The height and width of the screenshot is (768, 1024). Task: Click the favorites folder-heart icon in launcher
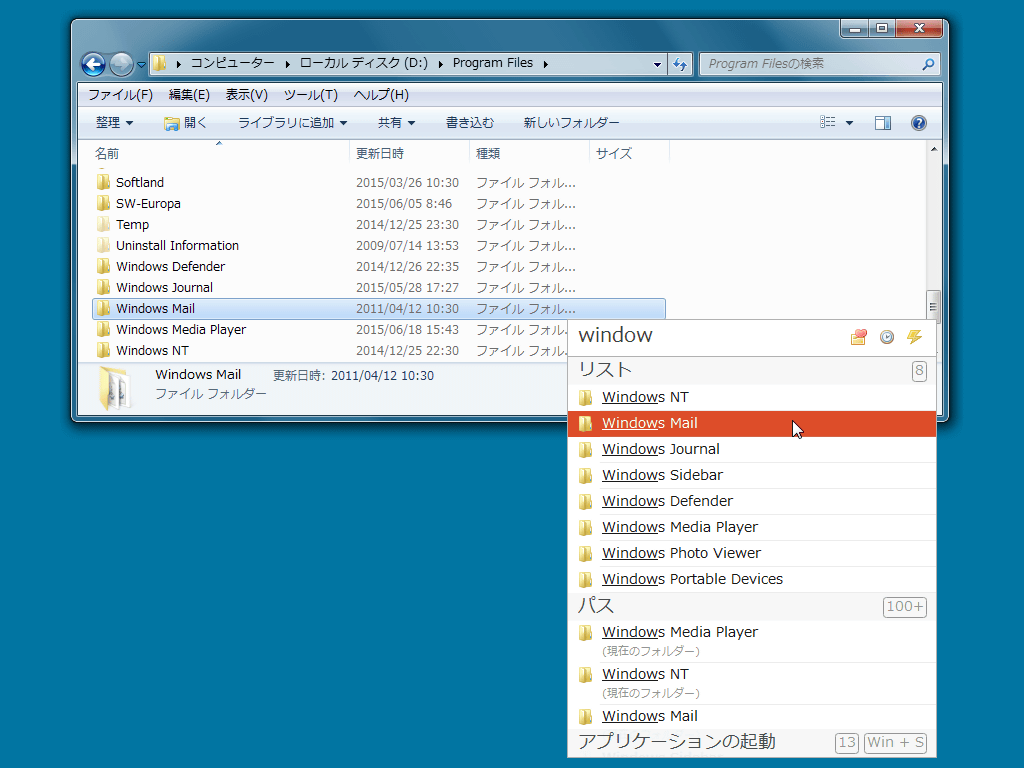coord(859,337)
